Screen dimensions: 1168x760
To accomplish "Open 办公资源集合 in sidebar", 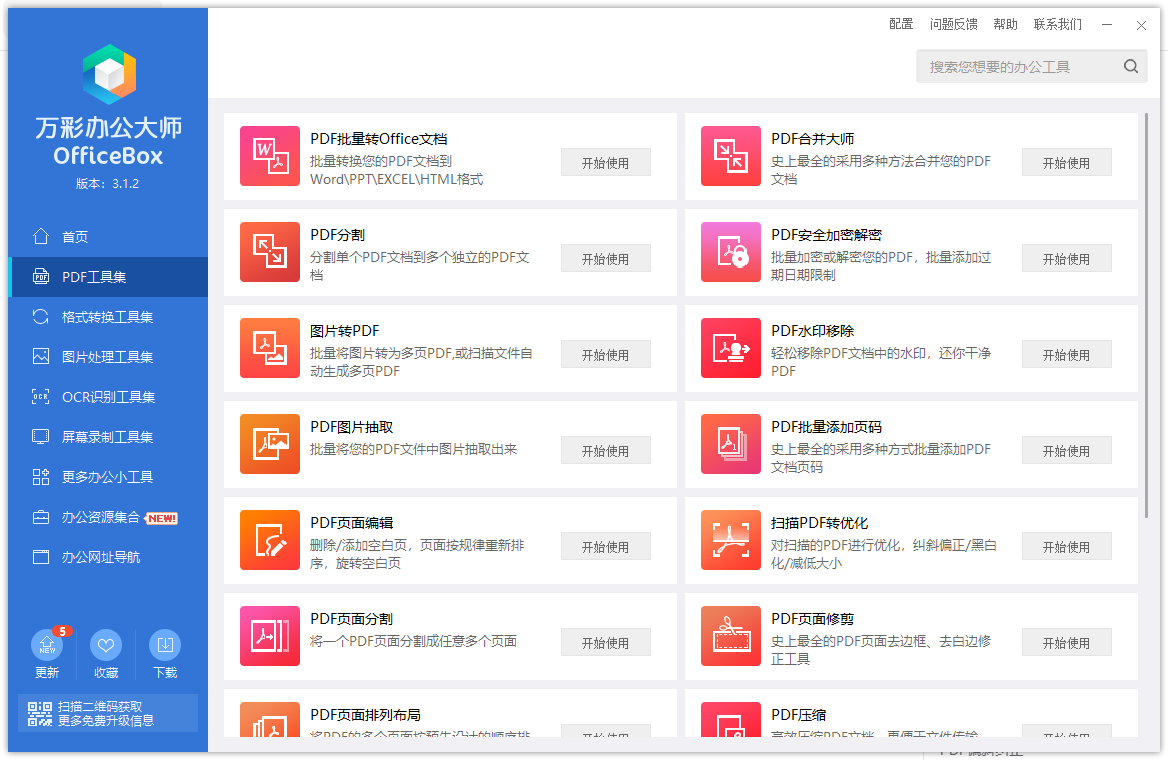I will (108, 517).
